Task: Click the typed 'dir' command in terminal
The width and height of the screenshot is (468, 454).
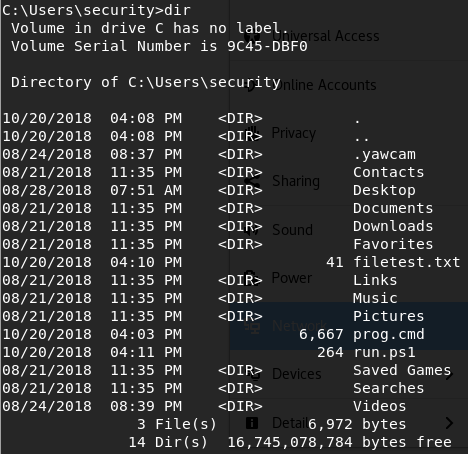Action: (x=177, y=10)
